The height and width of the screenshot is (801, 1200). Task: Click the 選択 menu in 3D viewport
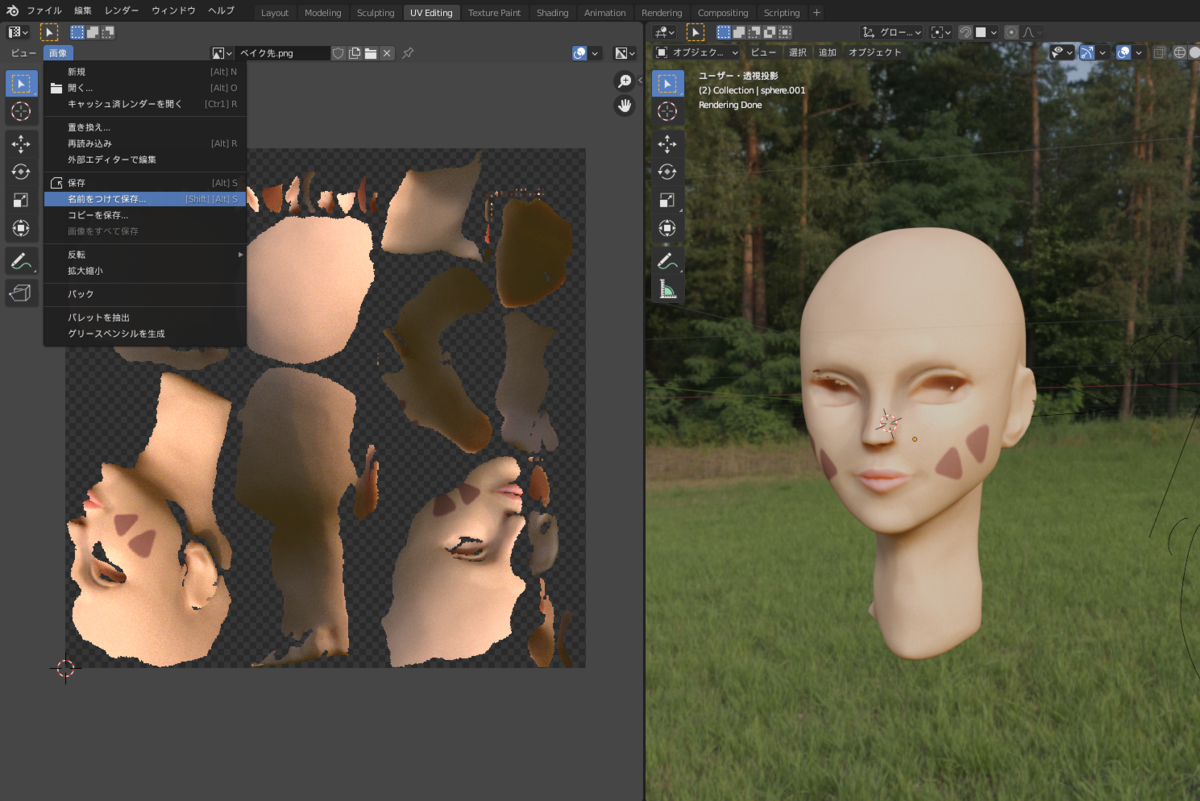pyautogui.click(x=797, y=52)
